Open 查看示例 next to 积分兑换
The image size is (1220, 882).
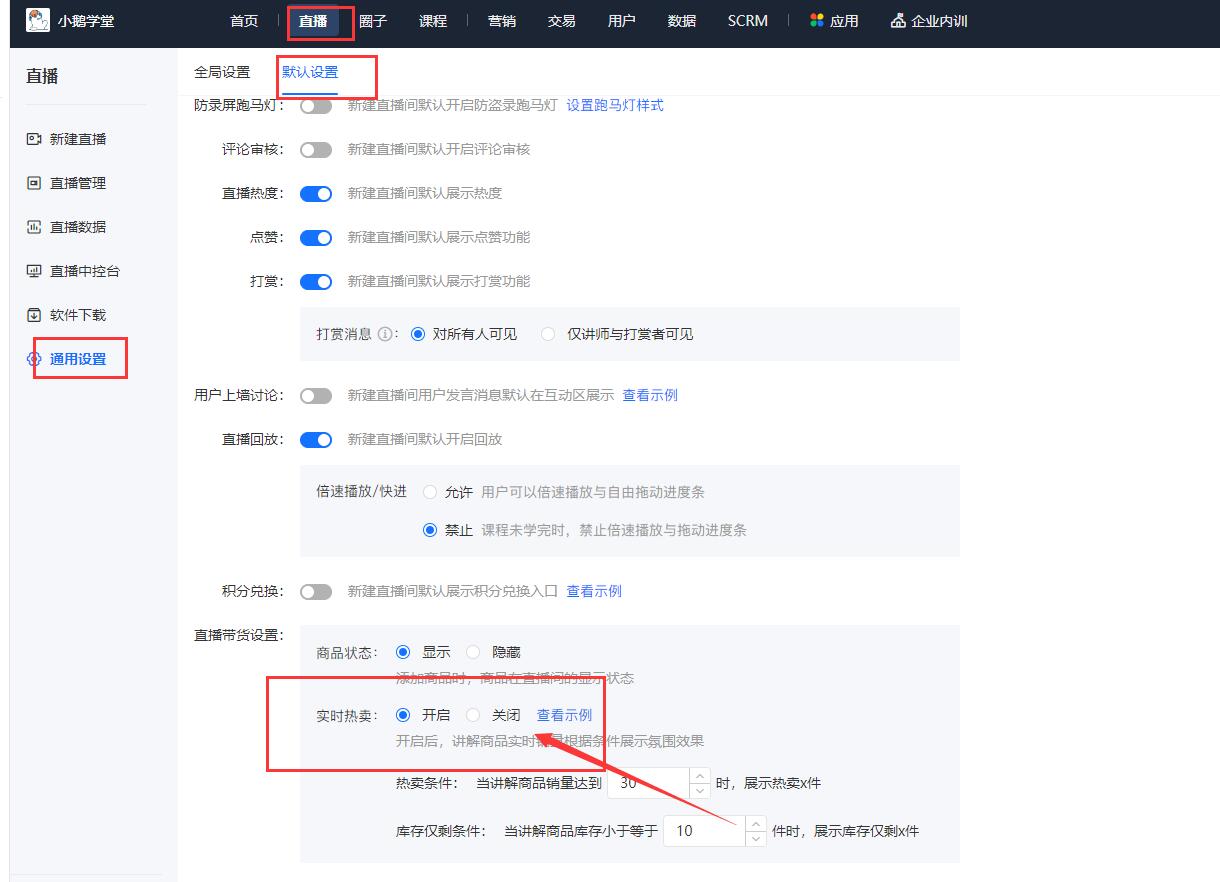(x=592, y=591)
